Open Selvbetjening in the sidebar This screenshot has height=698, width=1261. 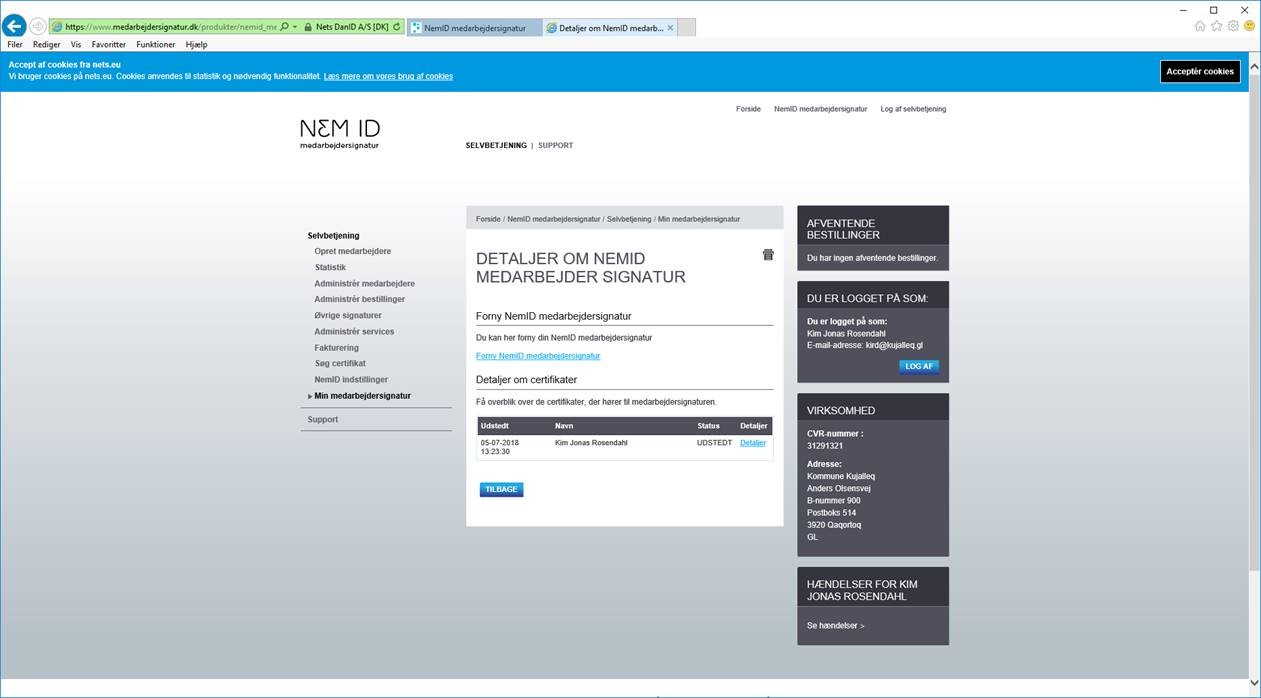[x=333, y=236]
